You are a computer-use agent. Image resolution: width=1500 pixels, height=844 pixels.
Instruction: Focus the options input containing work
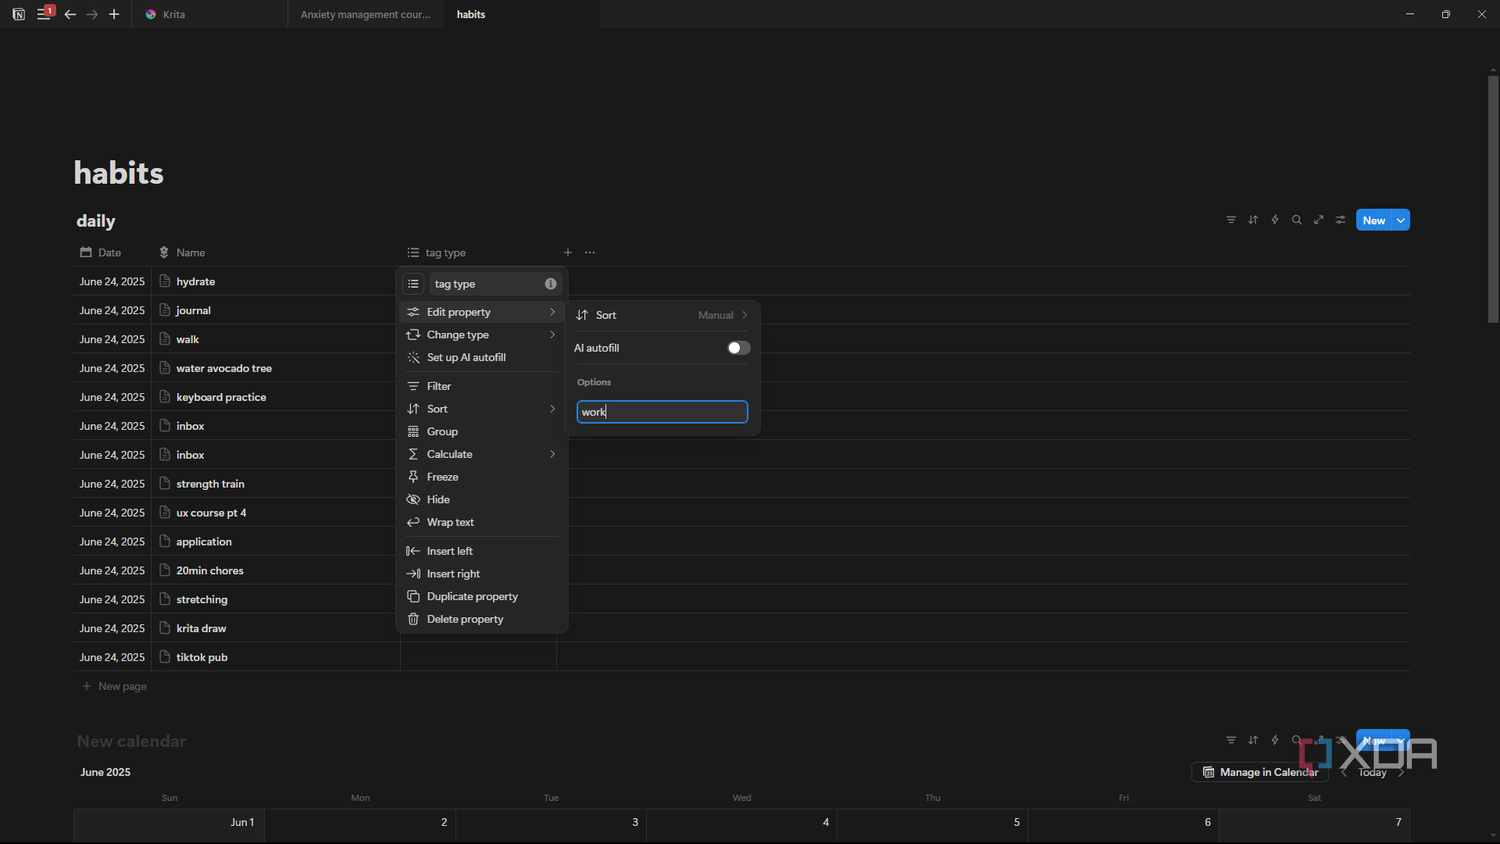pyautogui.click(x=662, y=412)
